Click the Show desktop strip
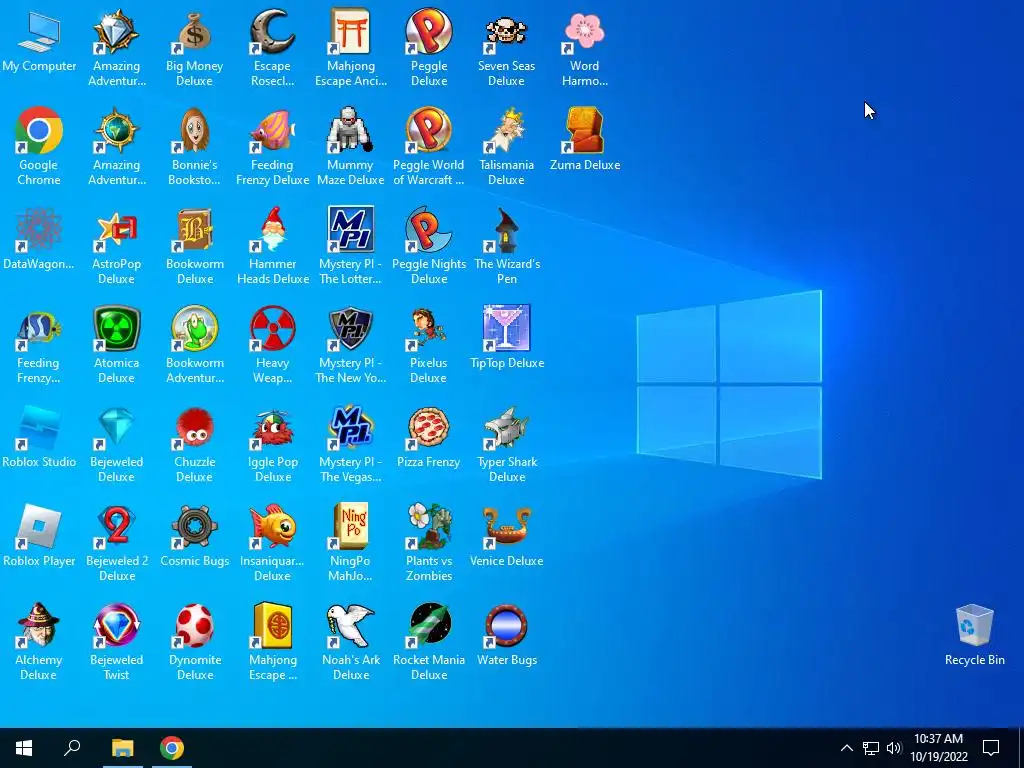 1021,748
